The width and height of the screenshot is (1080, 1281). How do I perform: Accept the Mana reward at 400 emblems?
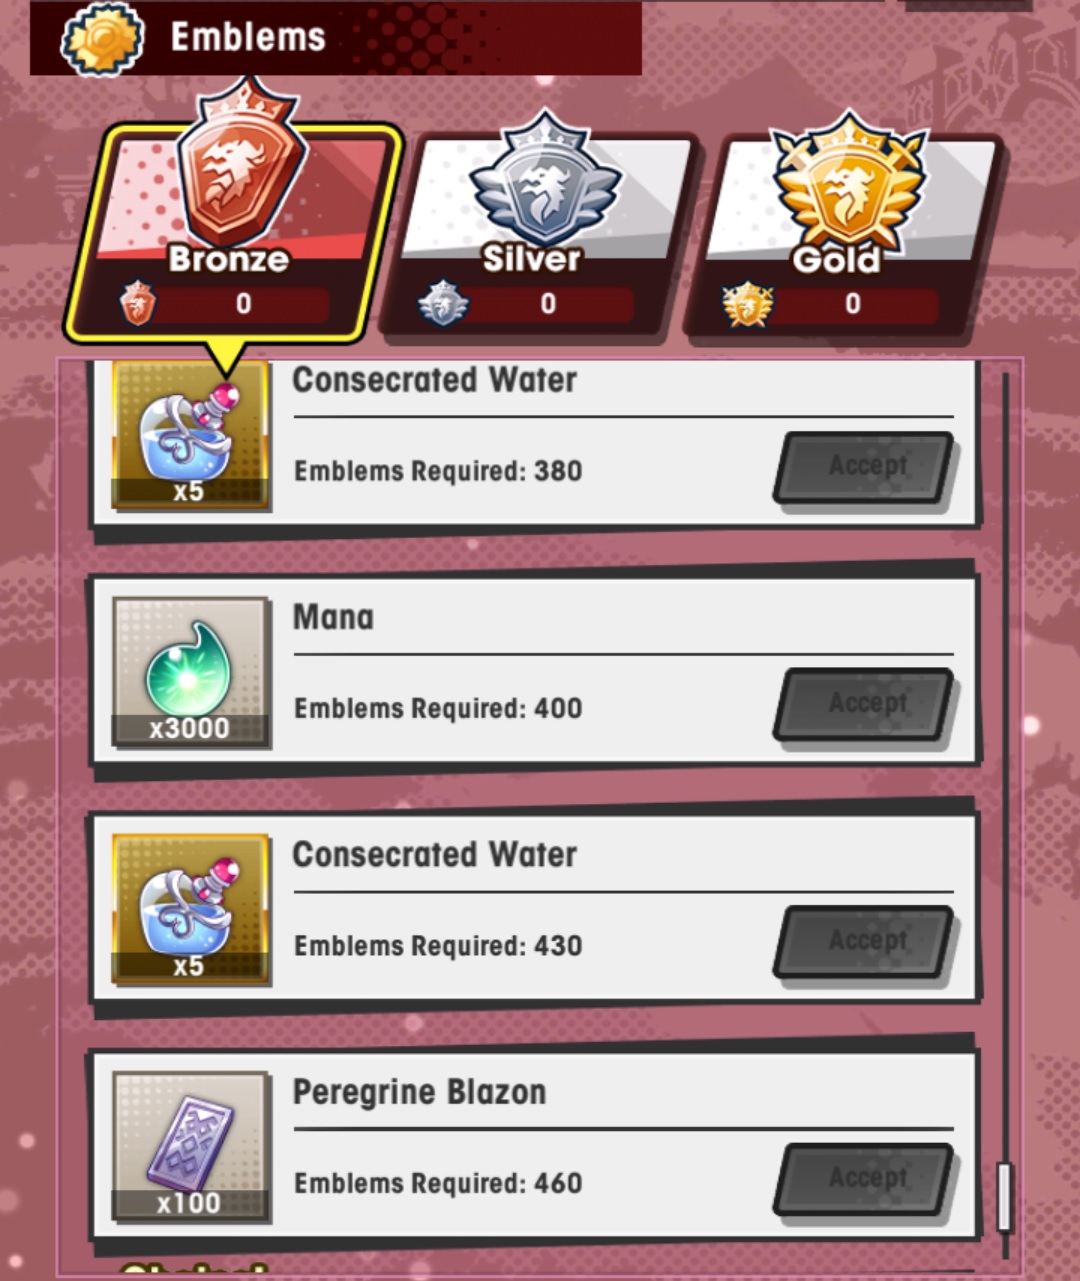[865, 705]
